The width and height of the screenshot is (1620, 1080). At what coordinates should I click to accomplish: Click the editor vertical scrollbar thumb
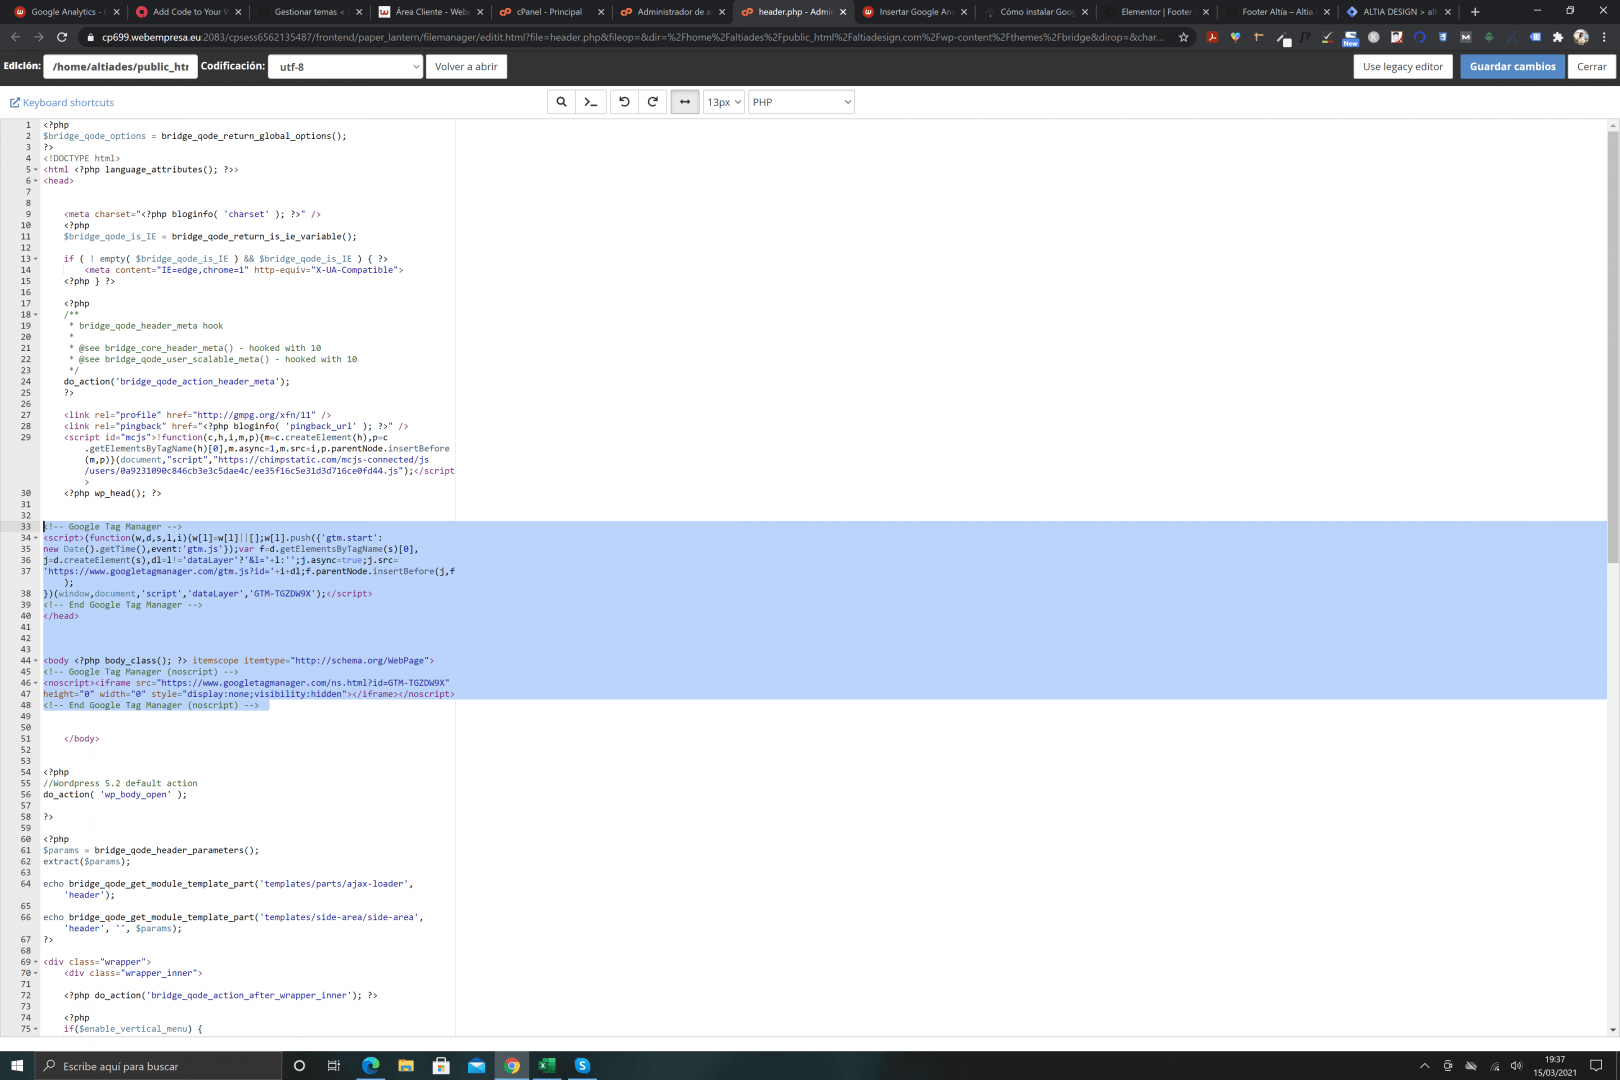[x=1612, y=346]
